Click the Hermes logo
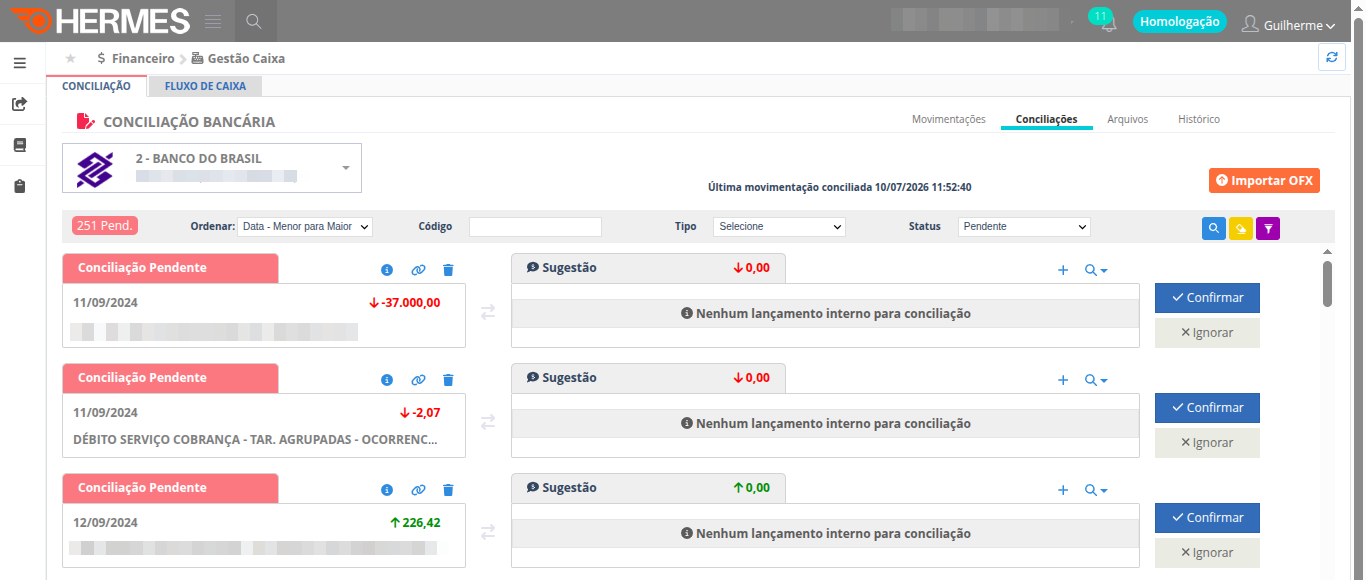 click(x=100, y=21)
